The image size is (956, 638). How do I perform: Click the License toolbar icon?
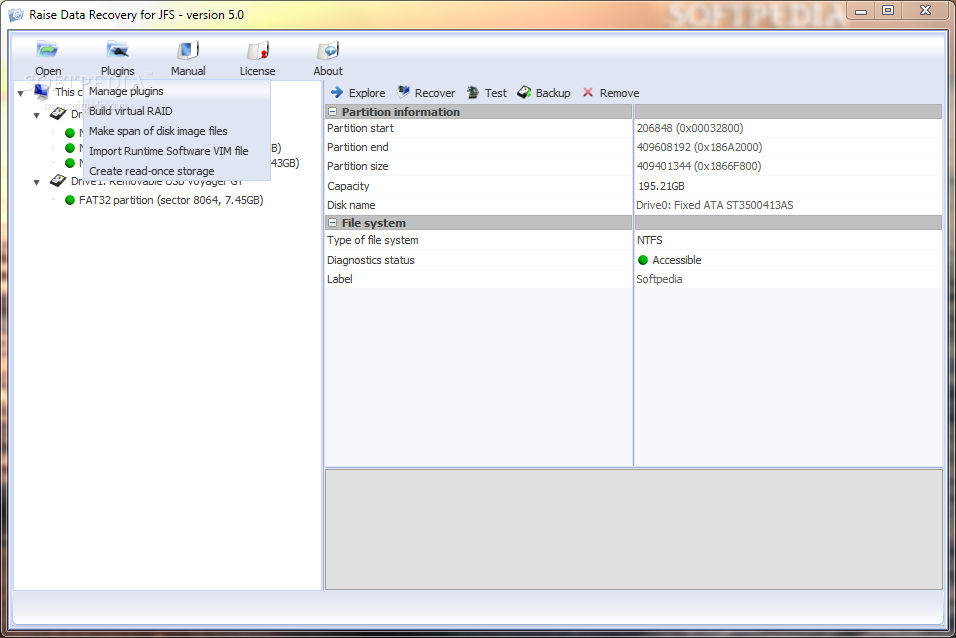coord(258,49)
